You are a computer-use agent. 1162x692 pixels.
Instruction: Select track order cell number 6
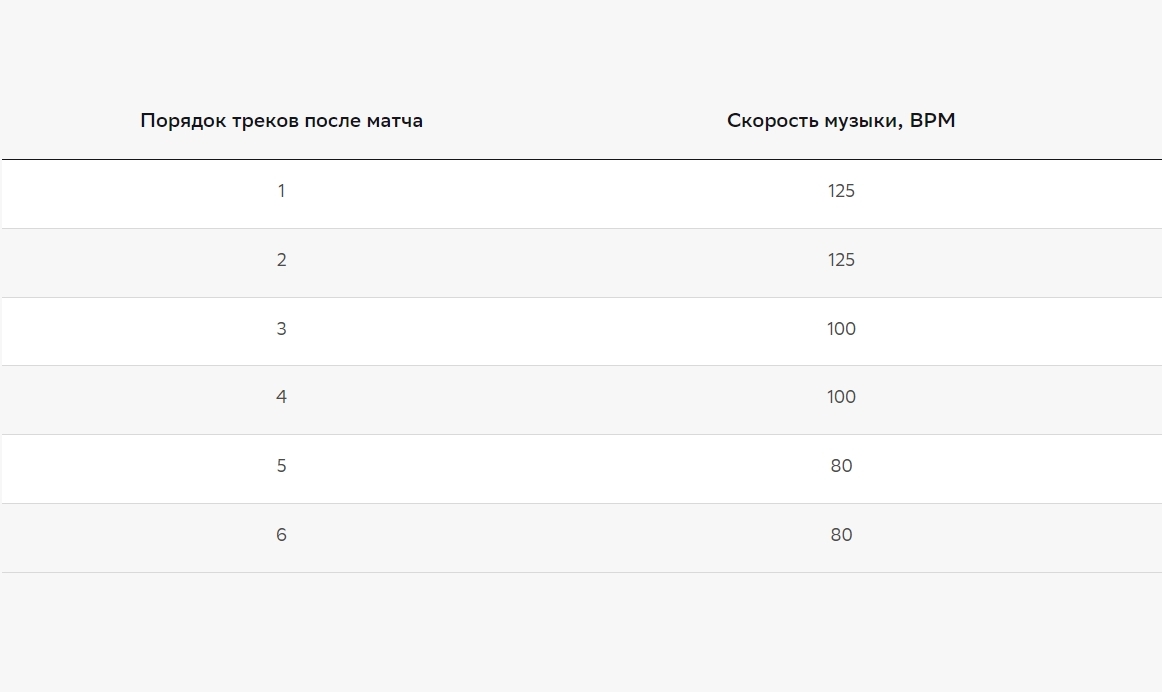pos(282,535)
